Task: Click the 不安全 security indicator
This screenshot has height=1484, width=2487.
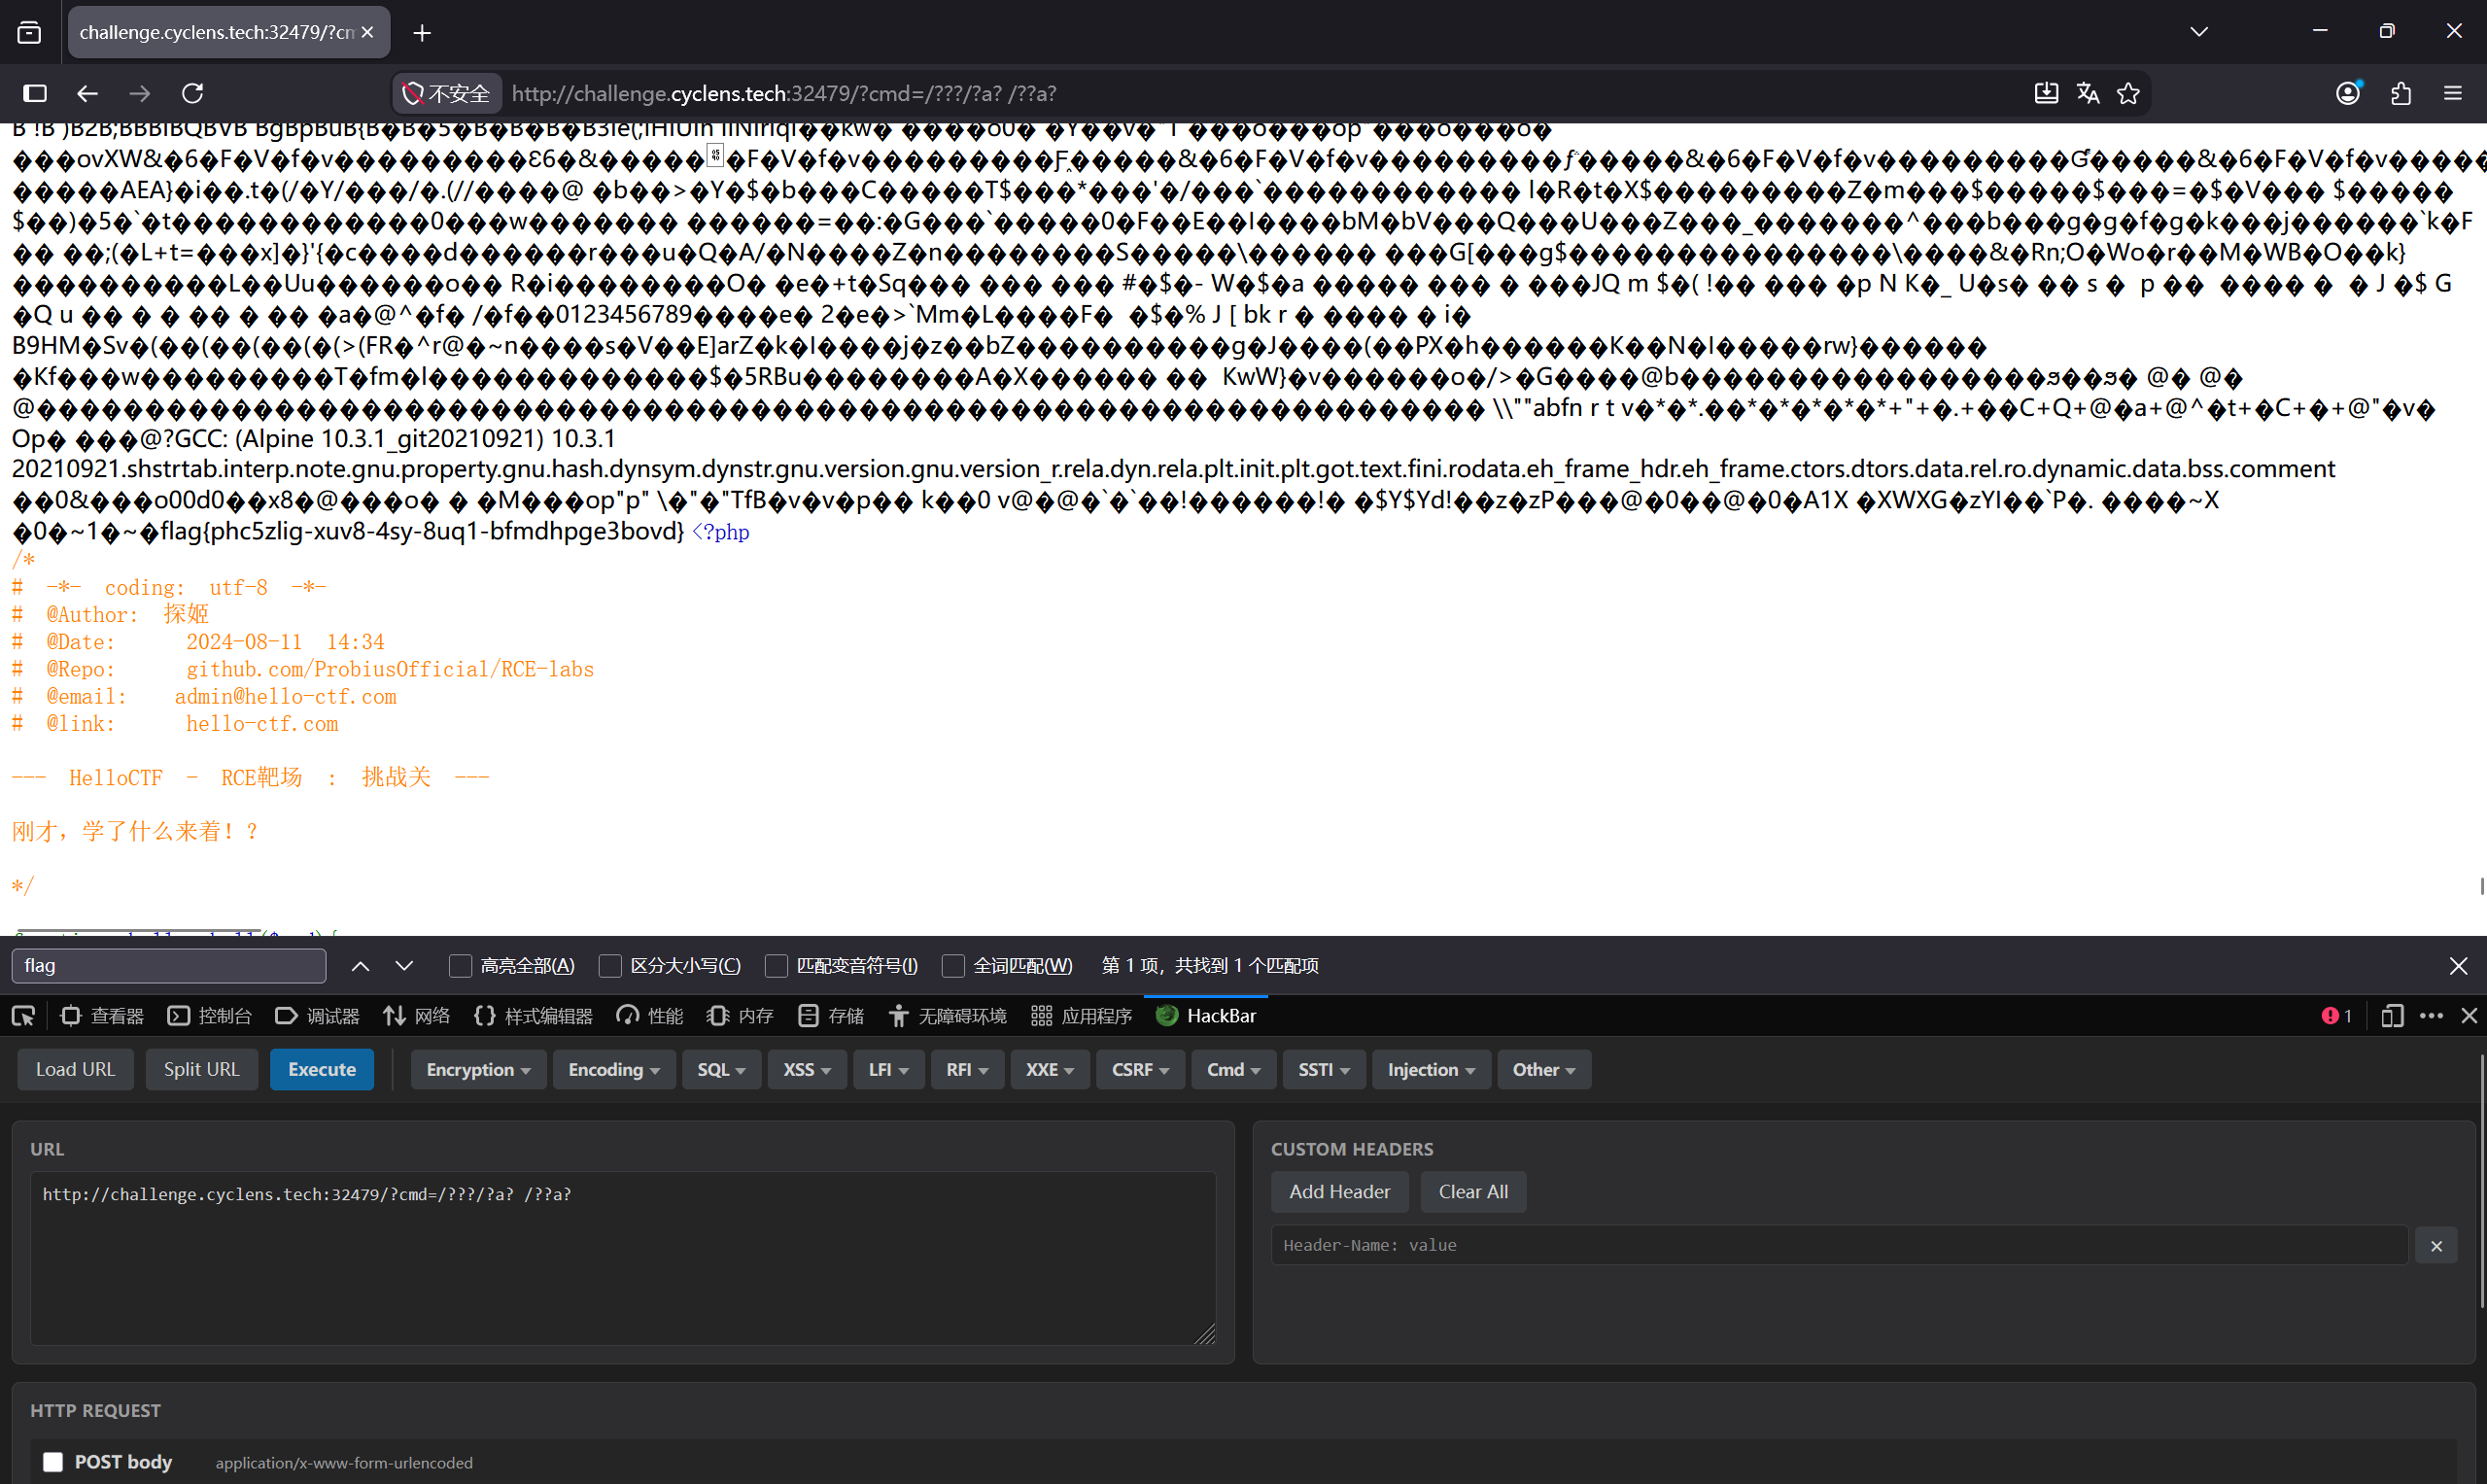Action: [x=446, y=93]
